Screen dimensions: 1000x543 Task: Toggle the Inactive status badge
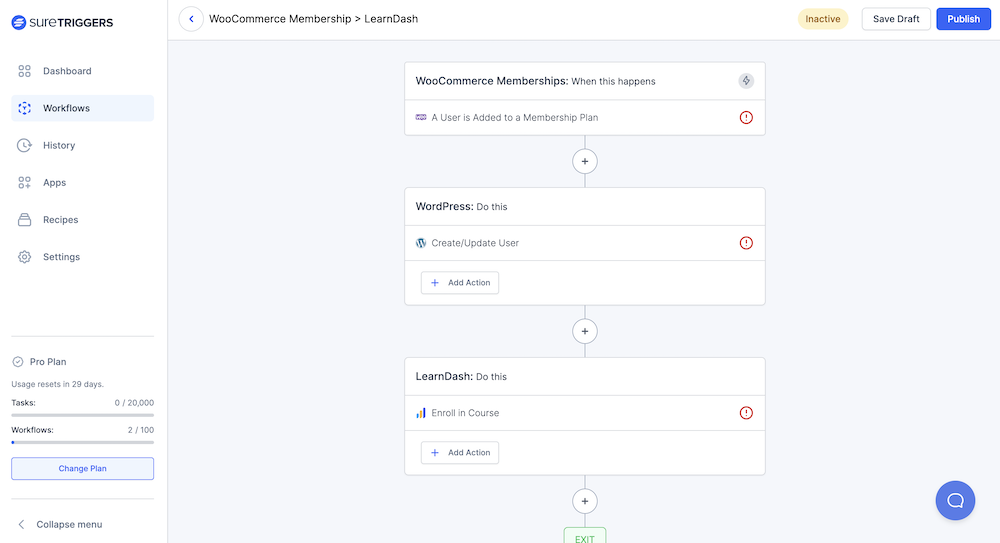tap(823, 19)
